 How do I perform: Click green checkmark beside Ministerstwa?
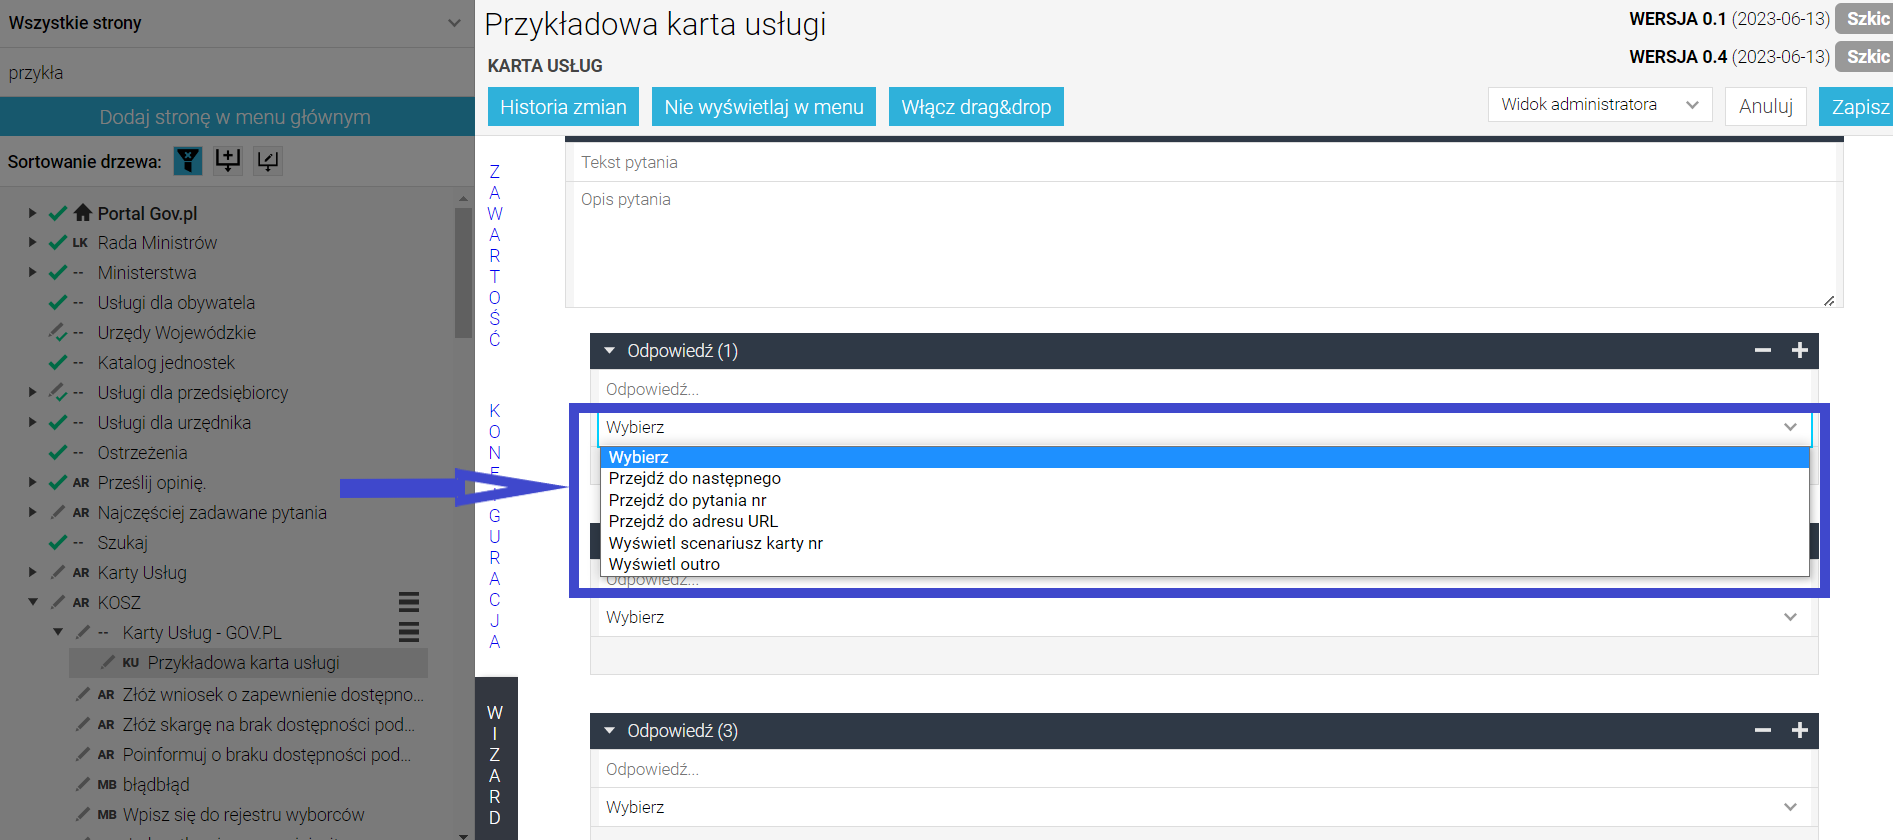(58, 272)
